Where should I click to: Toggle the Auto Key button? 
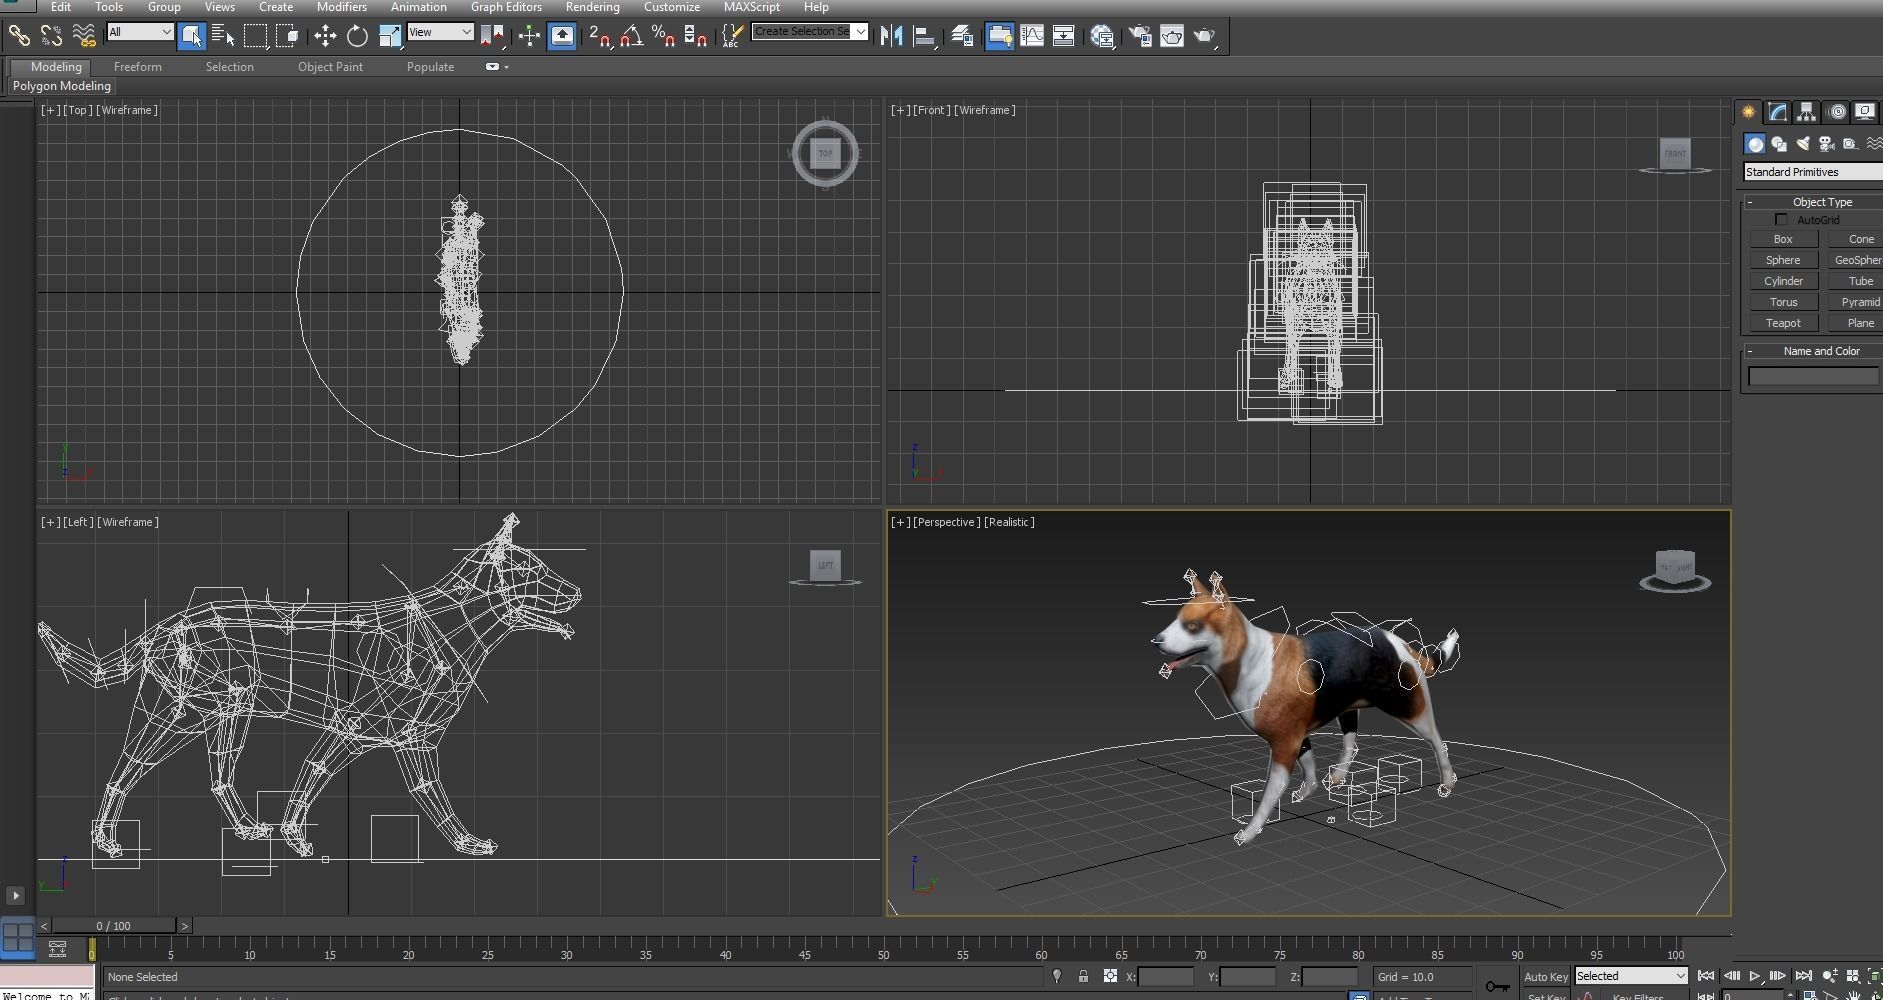tap(1545, 977)
